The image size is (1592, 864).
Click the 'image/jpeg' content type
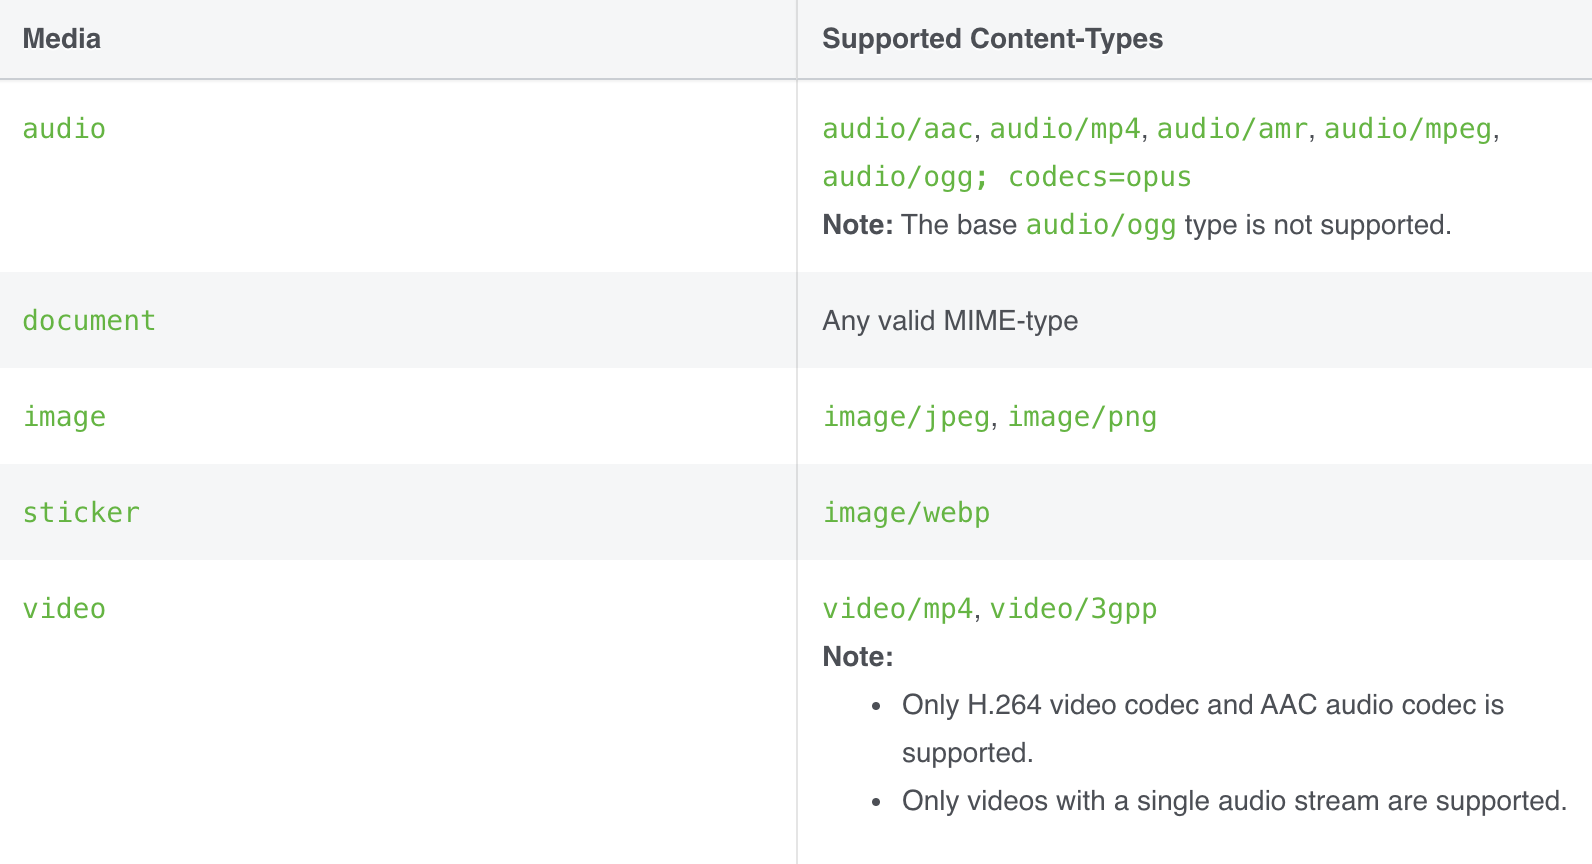(x=906, y=417)
